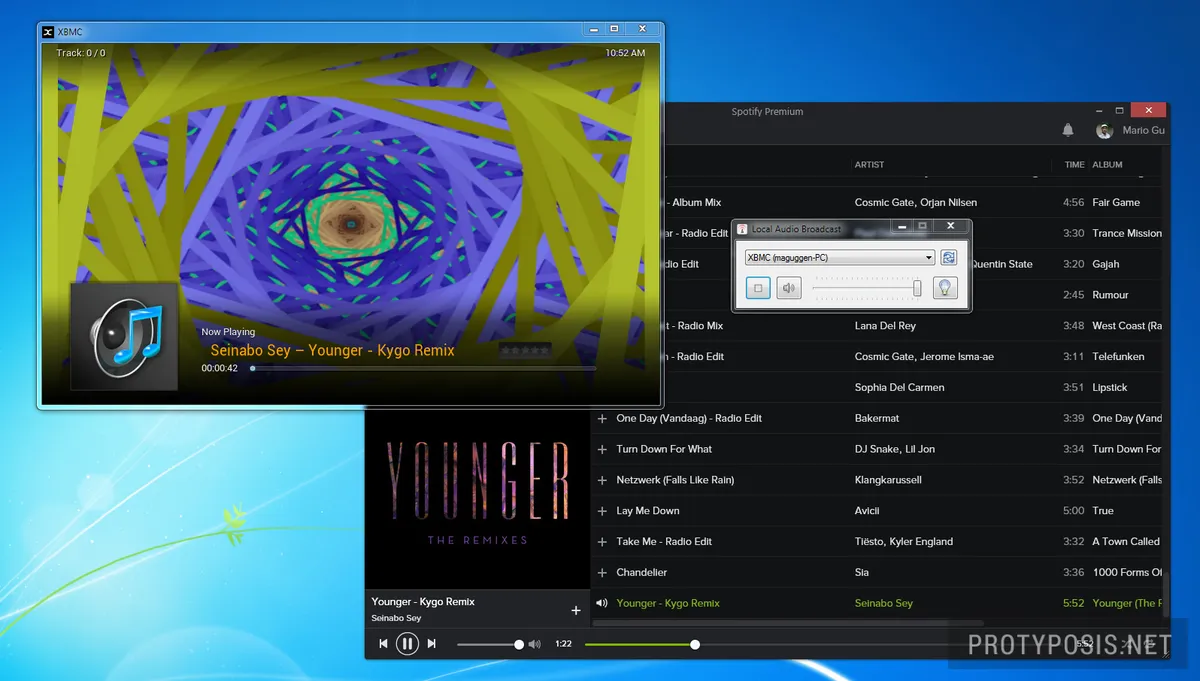1200x681 pixels.
Task: Pause playback in Spotify
Action: (407, 643)
